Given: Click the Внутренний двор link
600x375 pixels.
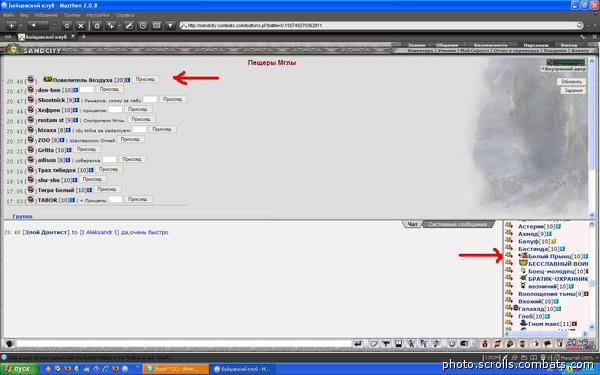Looking at the screenshot, I should (563, 69).
